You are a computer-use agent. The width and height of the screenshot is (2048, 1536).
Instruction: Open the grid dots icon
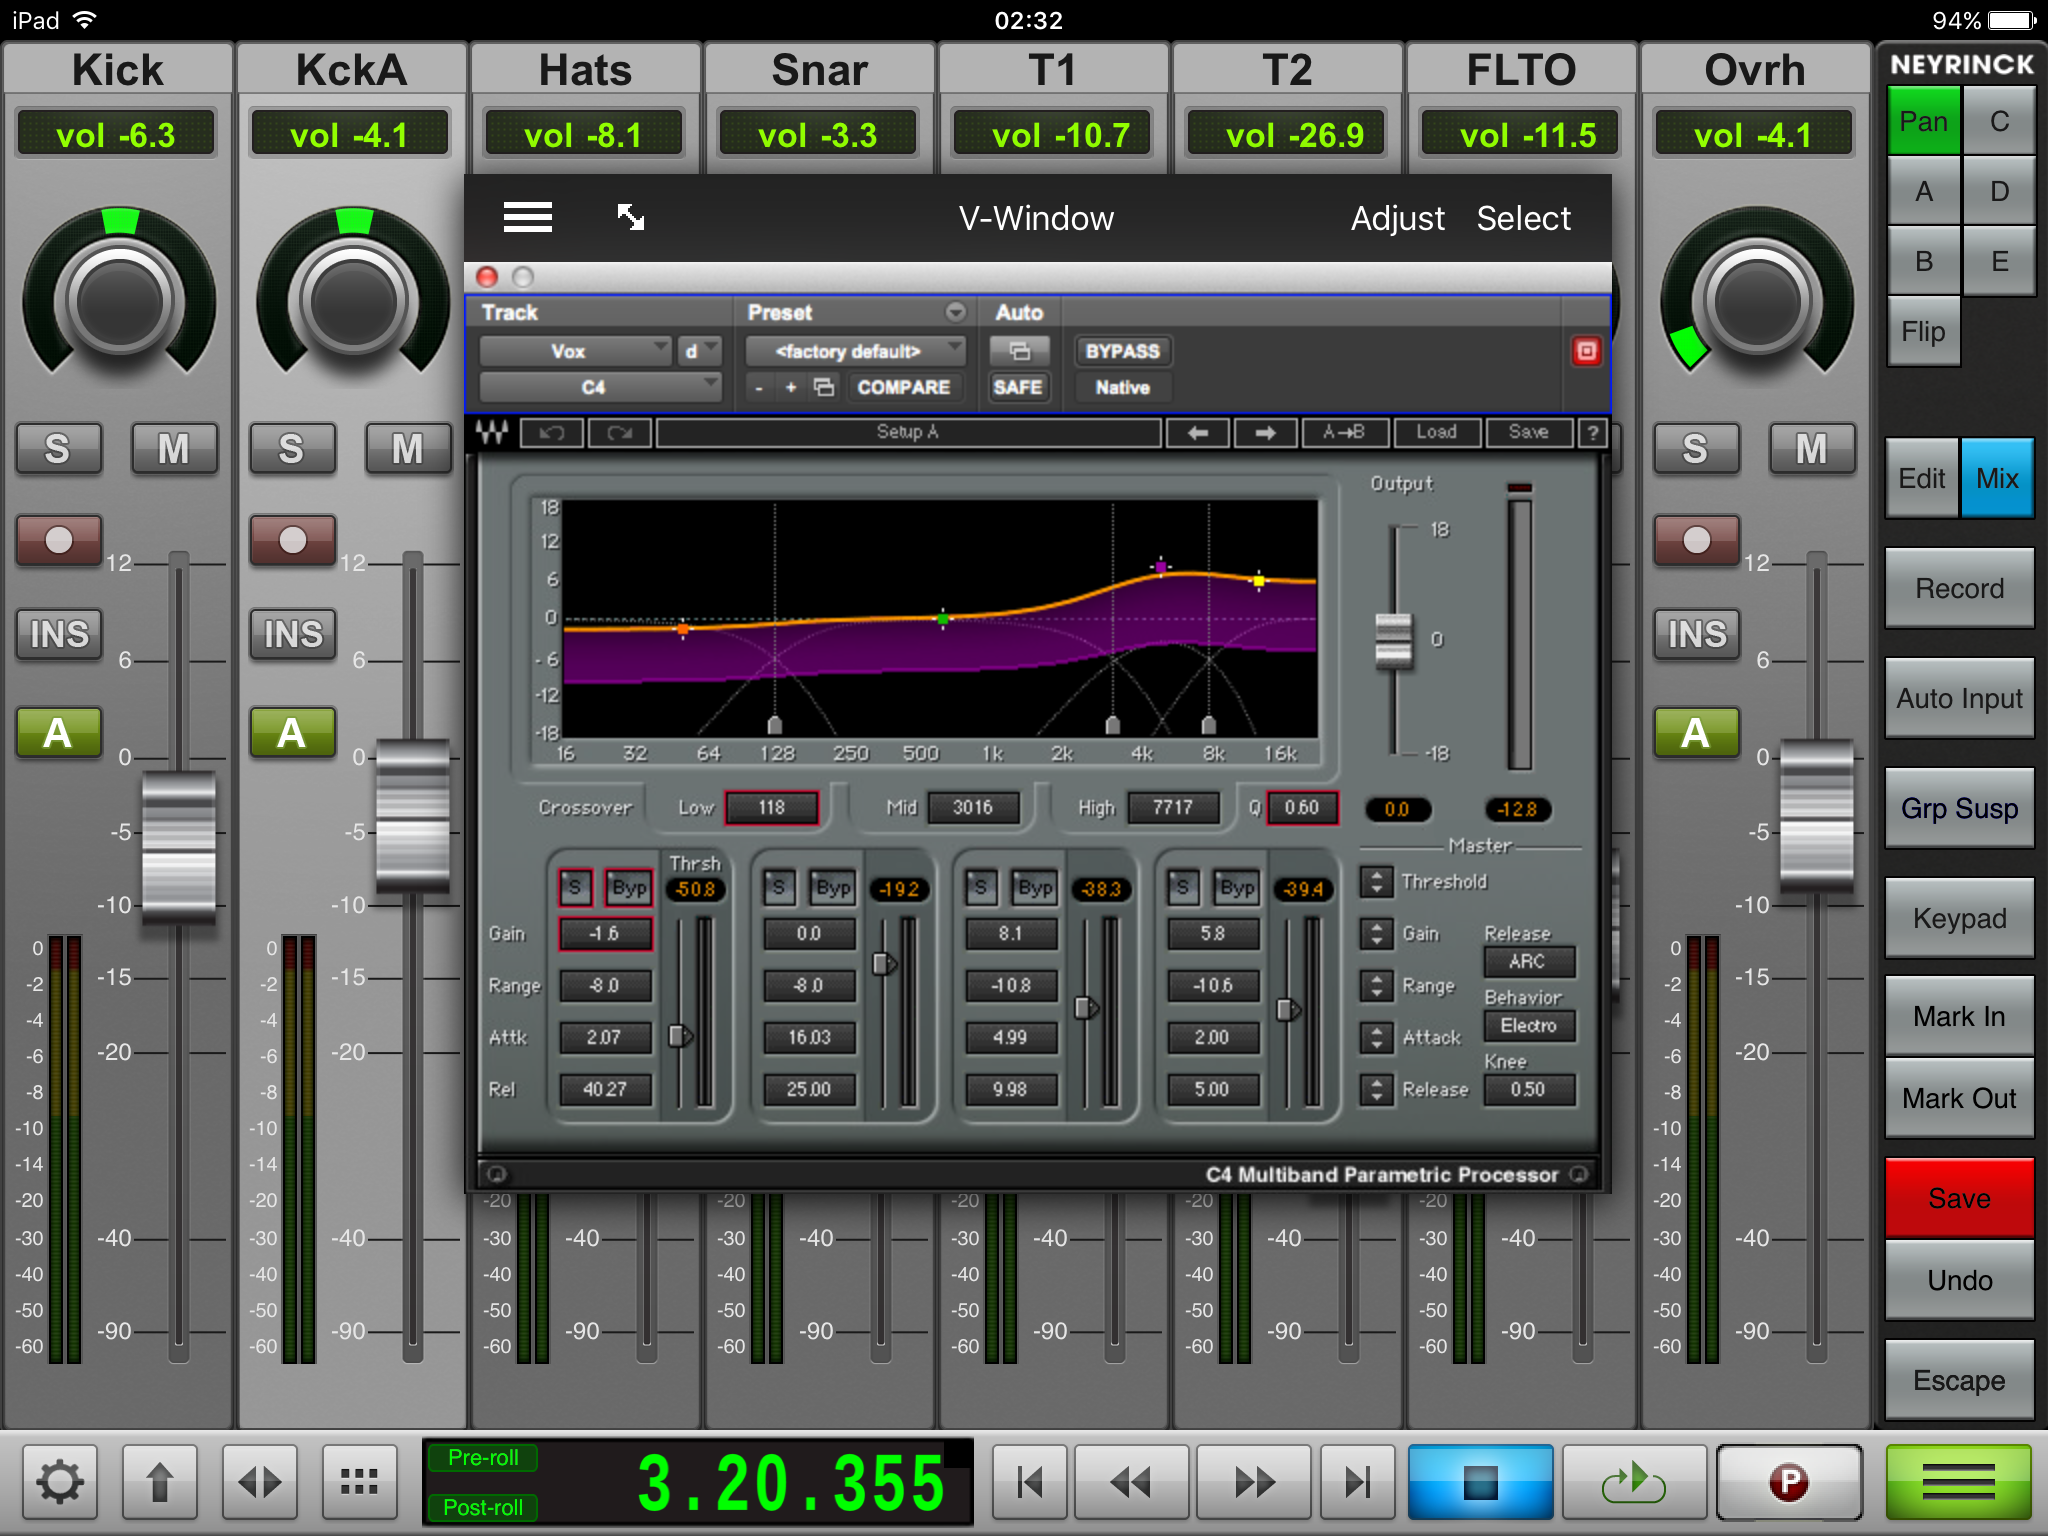(x=359, y=1482)
